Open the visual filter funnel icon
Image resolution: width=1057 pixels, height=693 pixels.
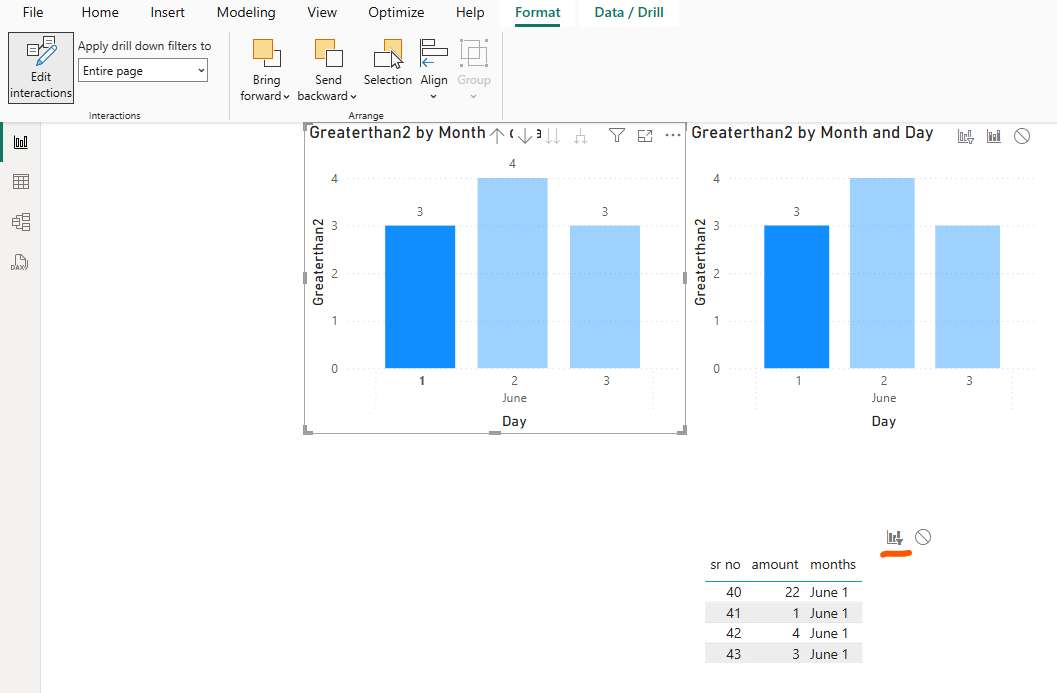point(617,135)
